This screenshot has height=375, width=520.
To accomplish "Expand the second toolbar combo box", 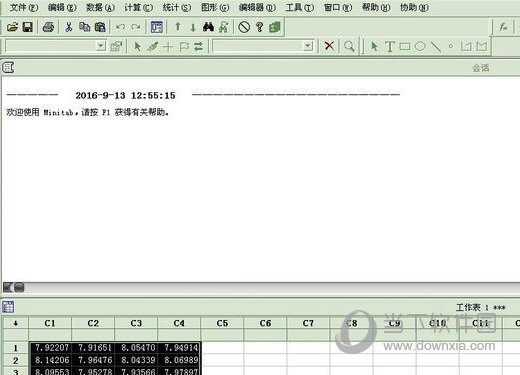I will (x=309, y=46).
